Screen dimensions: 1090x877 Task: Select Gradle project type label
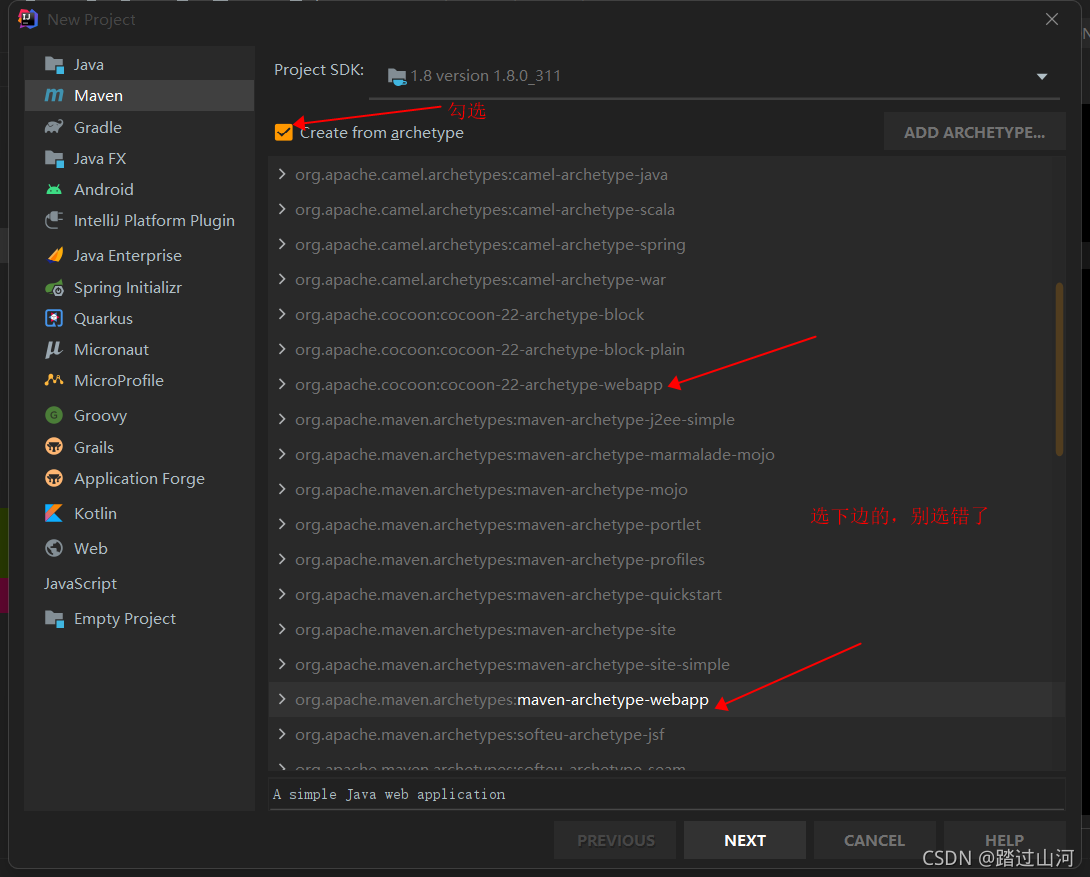(x=98, y=127)
